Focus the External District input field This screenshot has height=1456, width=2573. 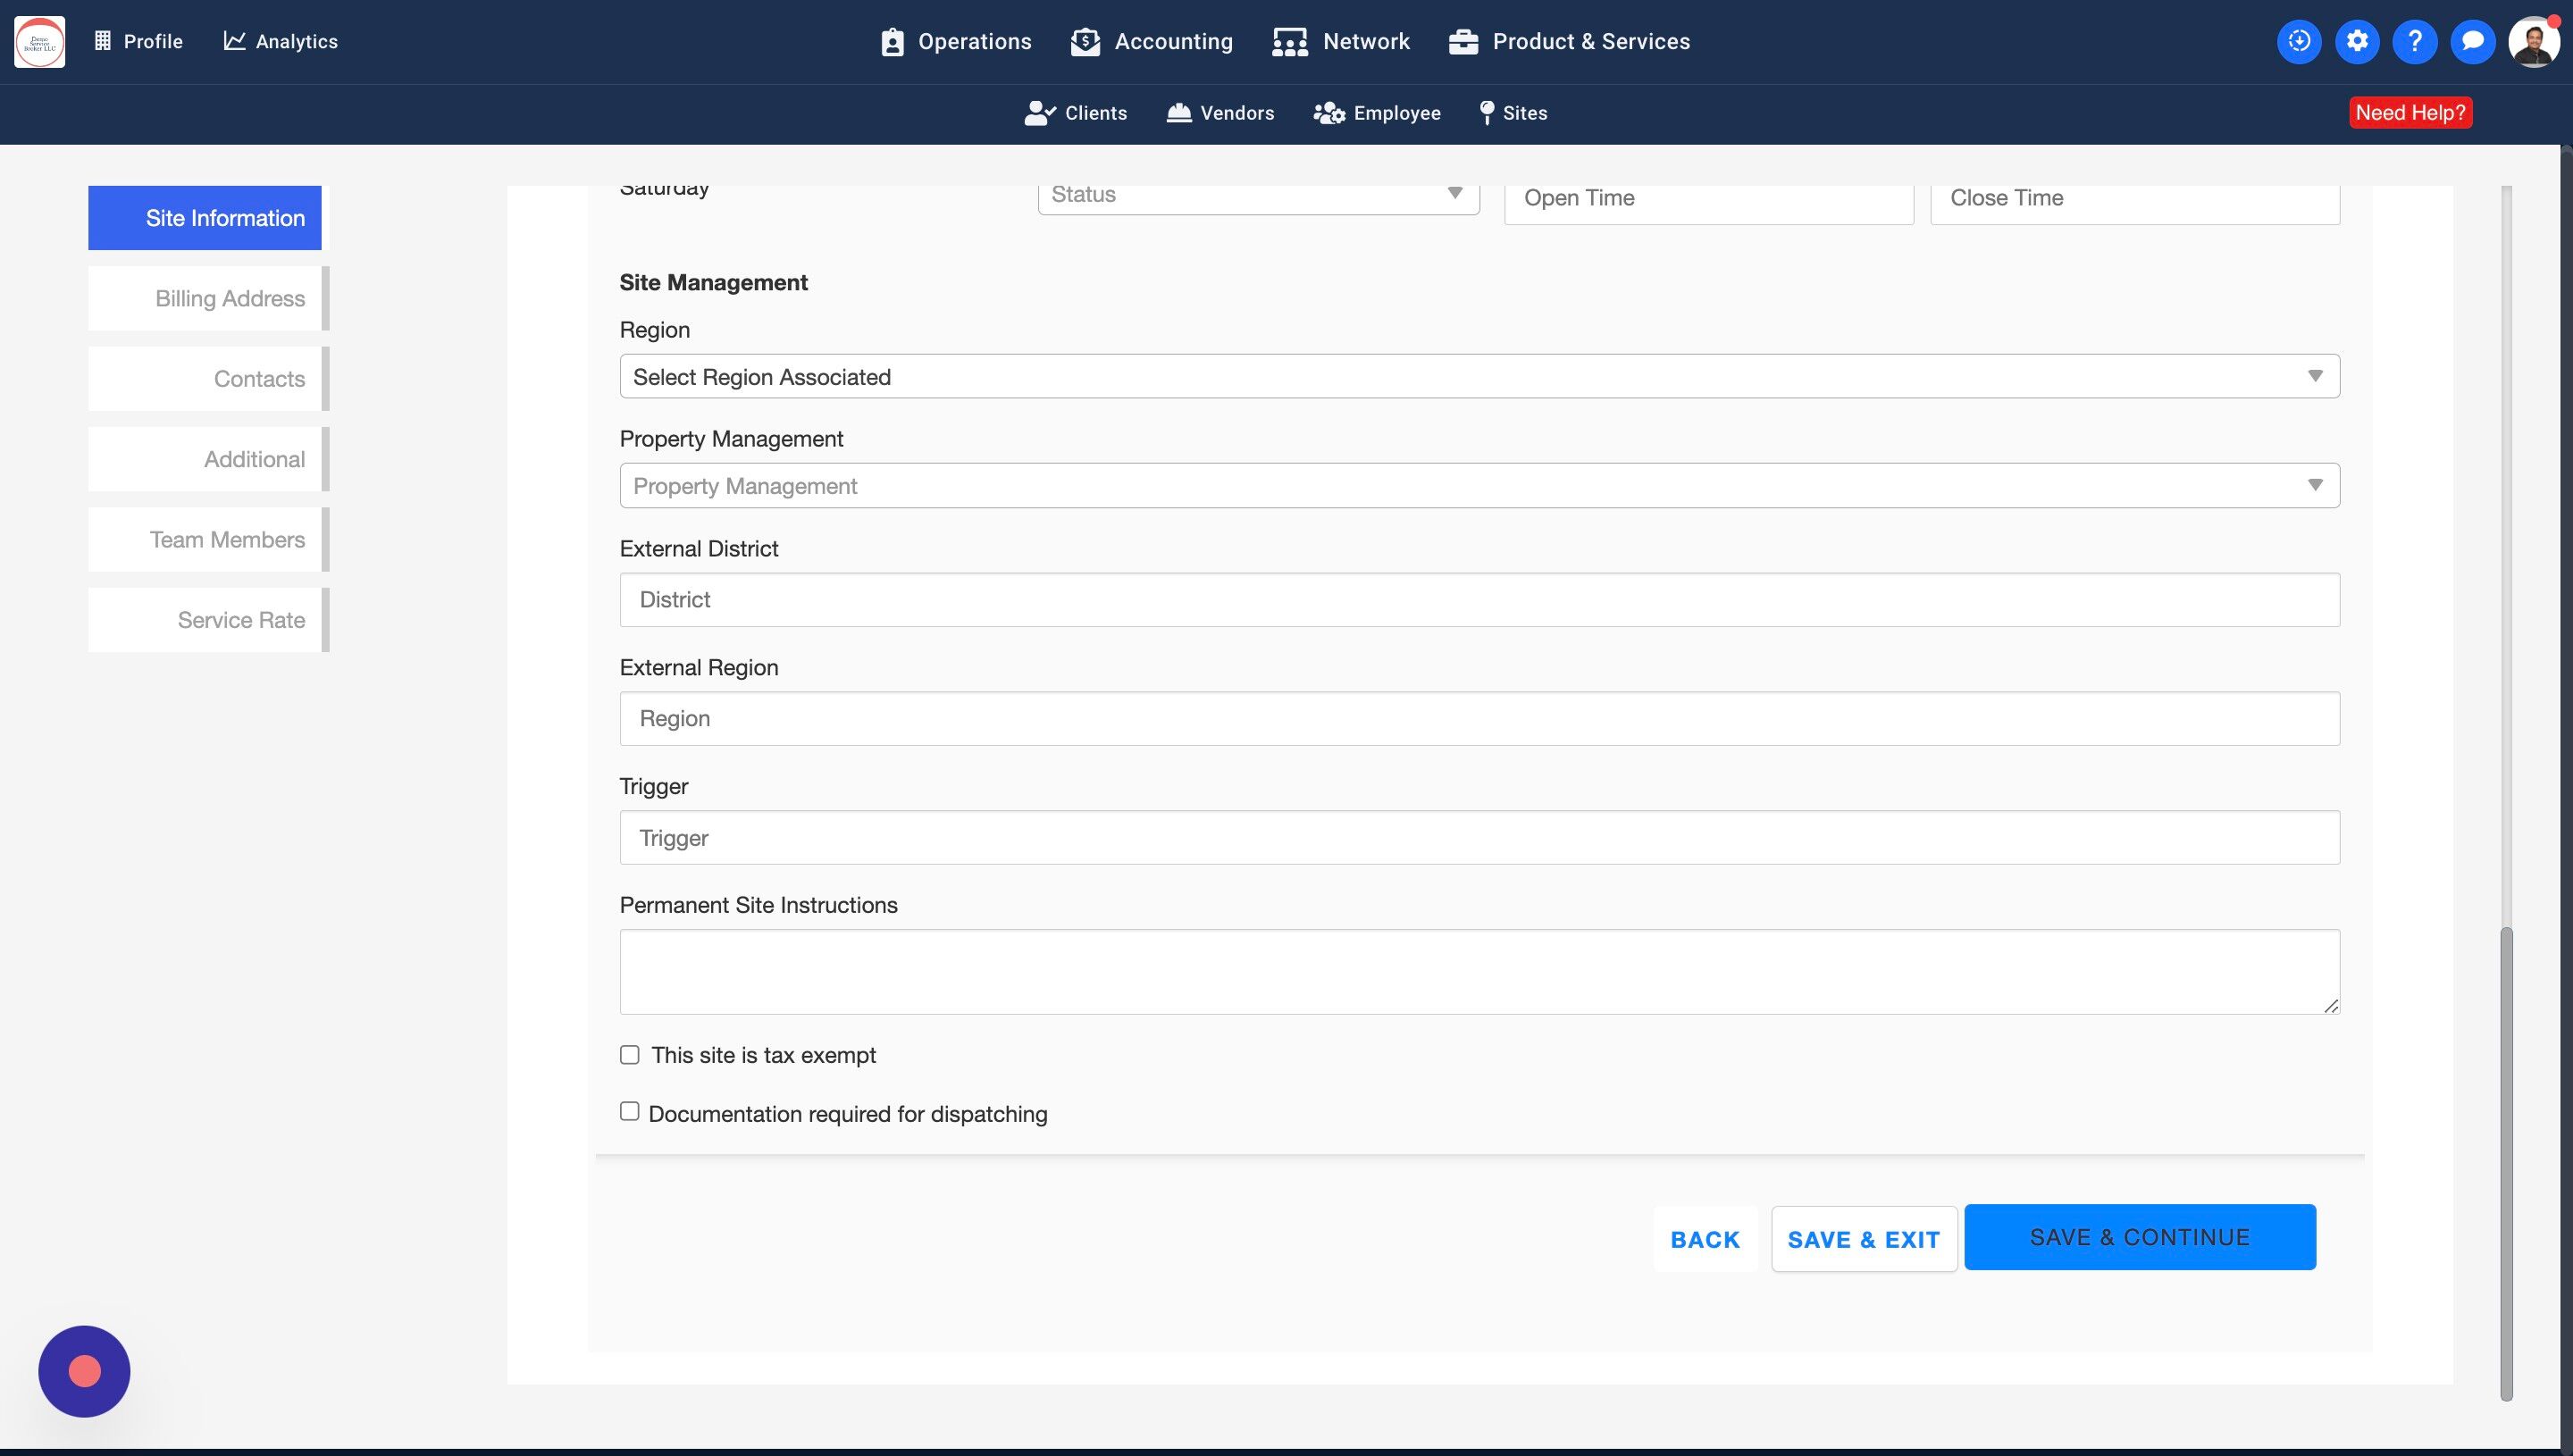[x=1478, y=600]
